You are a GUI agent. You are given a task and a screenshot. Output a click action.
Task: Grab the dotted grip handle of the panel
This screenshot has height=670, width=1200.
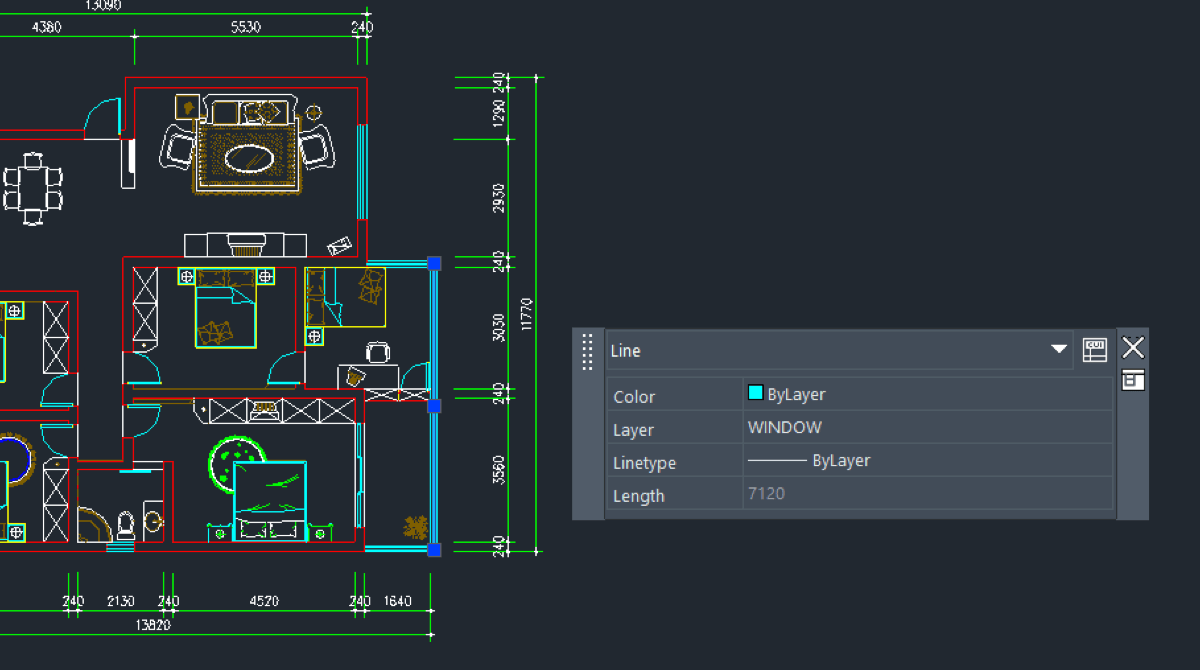pyautogui.click(x=588, y=351)
